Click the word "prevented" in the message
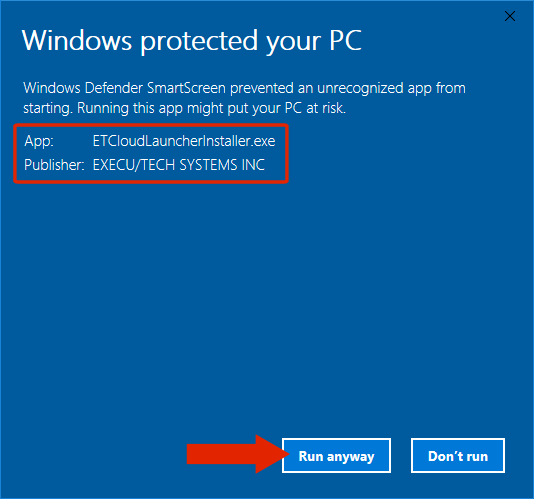The width and height of the screenshot is (534, 499). coord(262,89)
